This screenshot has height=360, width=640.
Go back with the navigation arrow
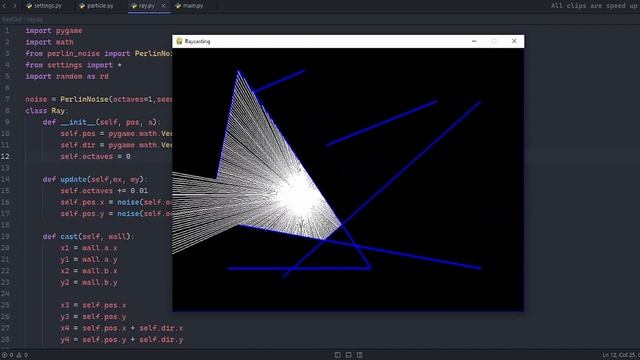tap(4, 6)
